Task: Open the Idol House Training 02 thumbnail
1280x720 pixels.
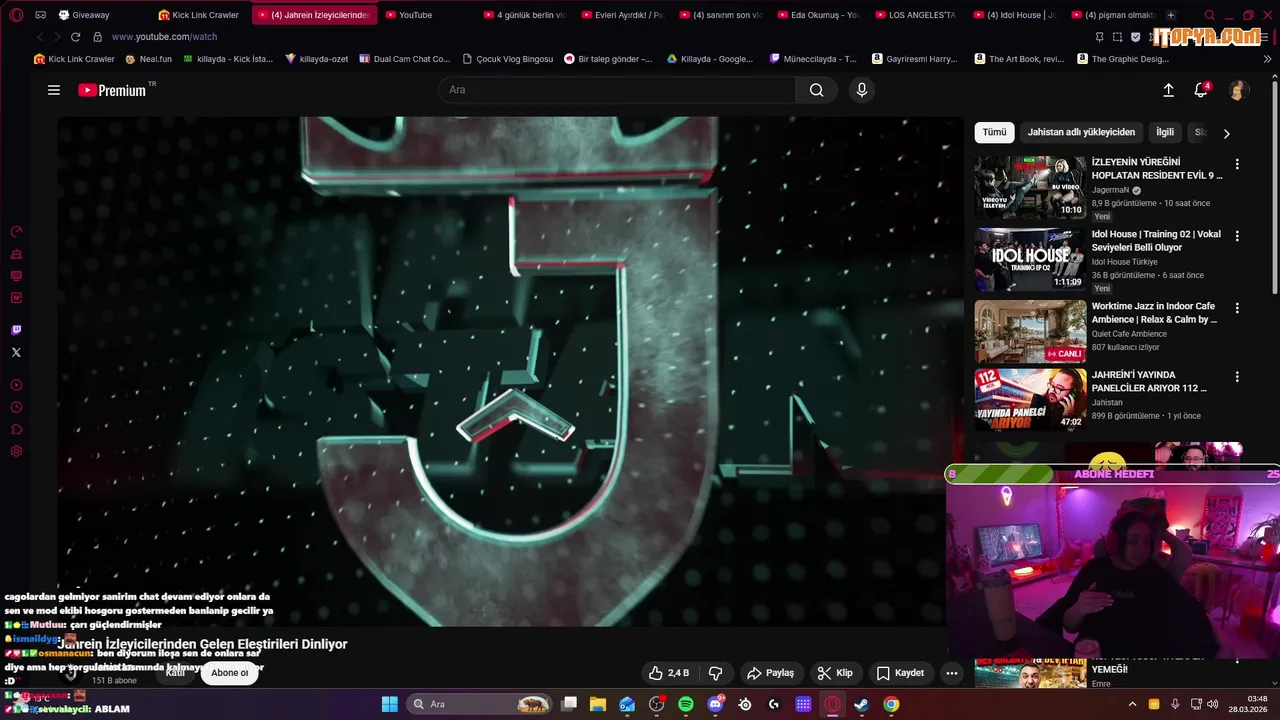Action: click(x=1030, y=259)
